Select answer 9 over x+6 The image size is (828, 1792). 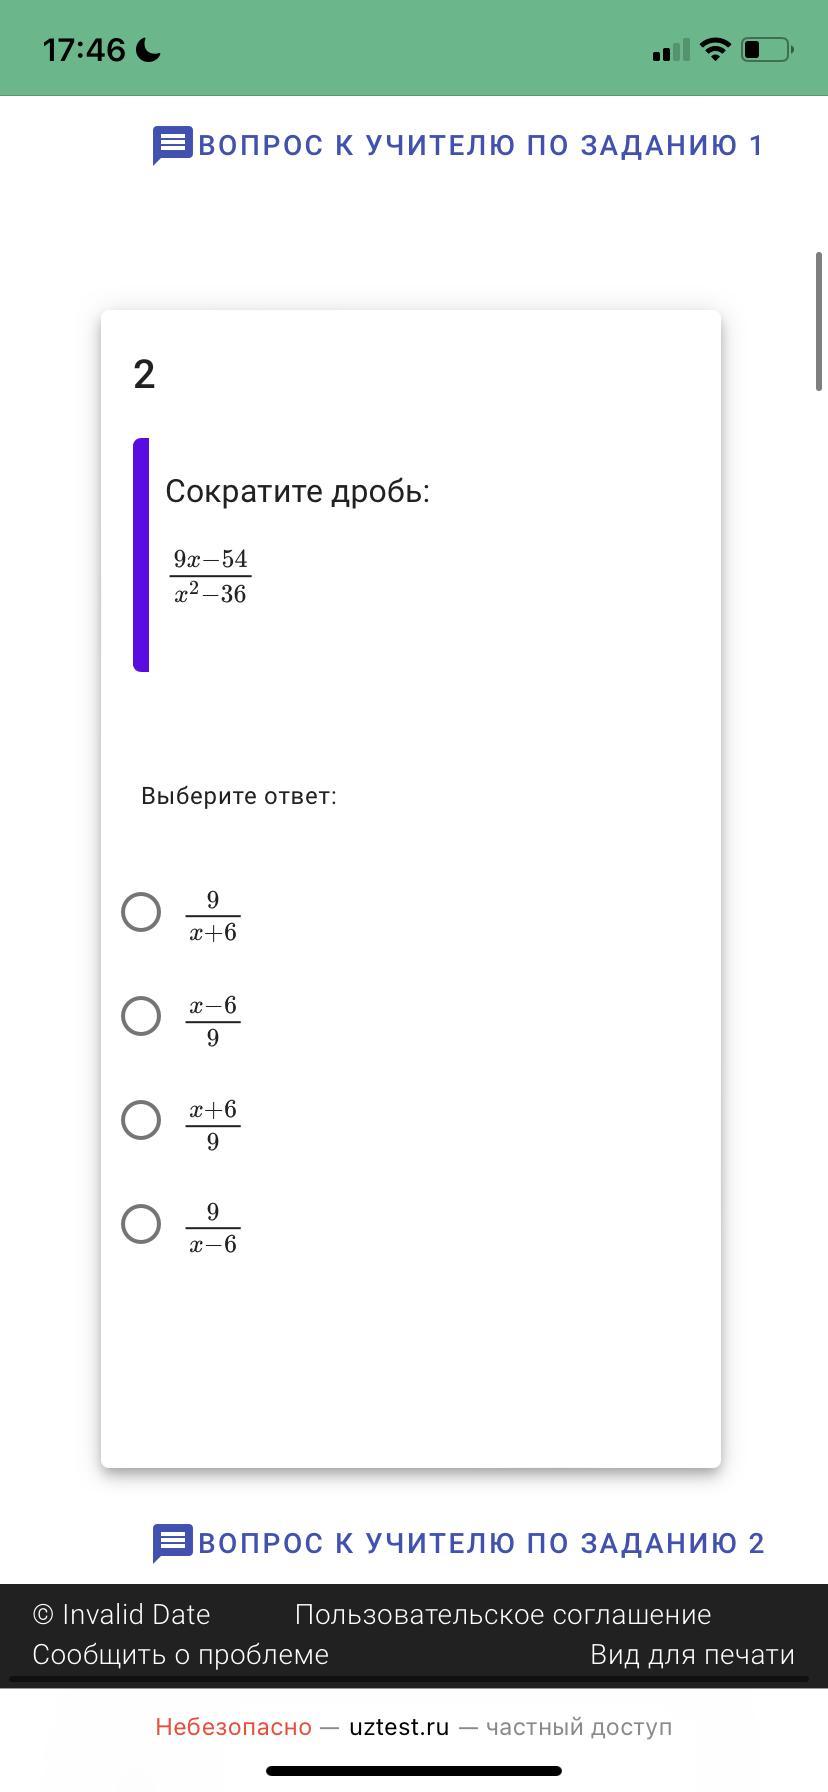(141, 912)
